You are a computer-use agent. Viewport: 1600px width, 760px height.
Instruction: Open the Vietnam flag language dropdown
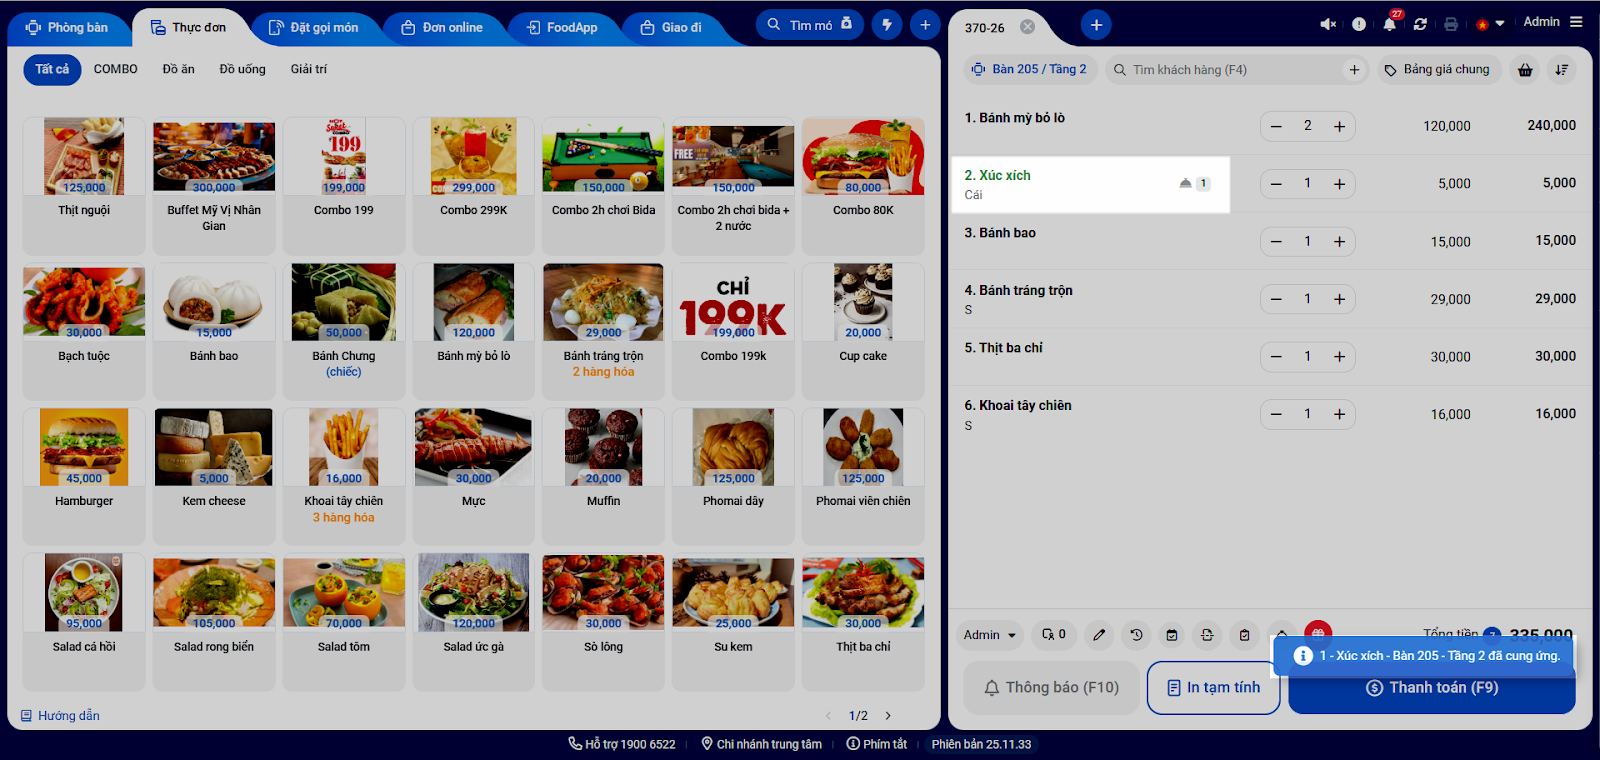[1489, 24]
